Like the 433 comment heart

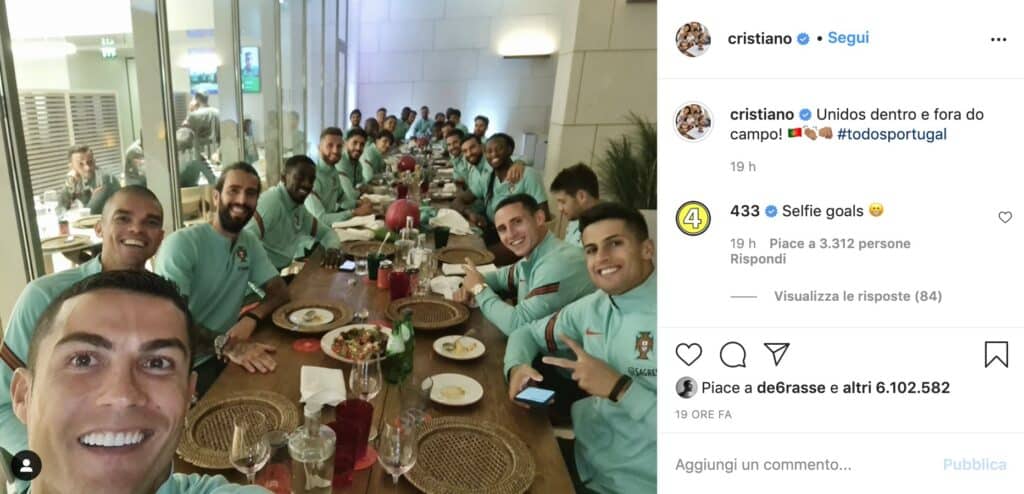pyautogui.click(x=1004, y=217)
